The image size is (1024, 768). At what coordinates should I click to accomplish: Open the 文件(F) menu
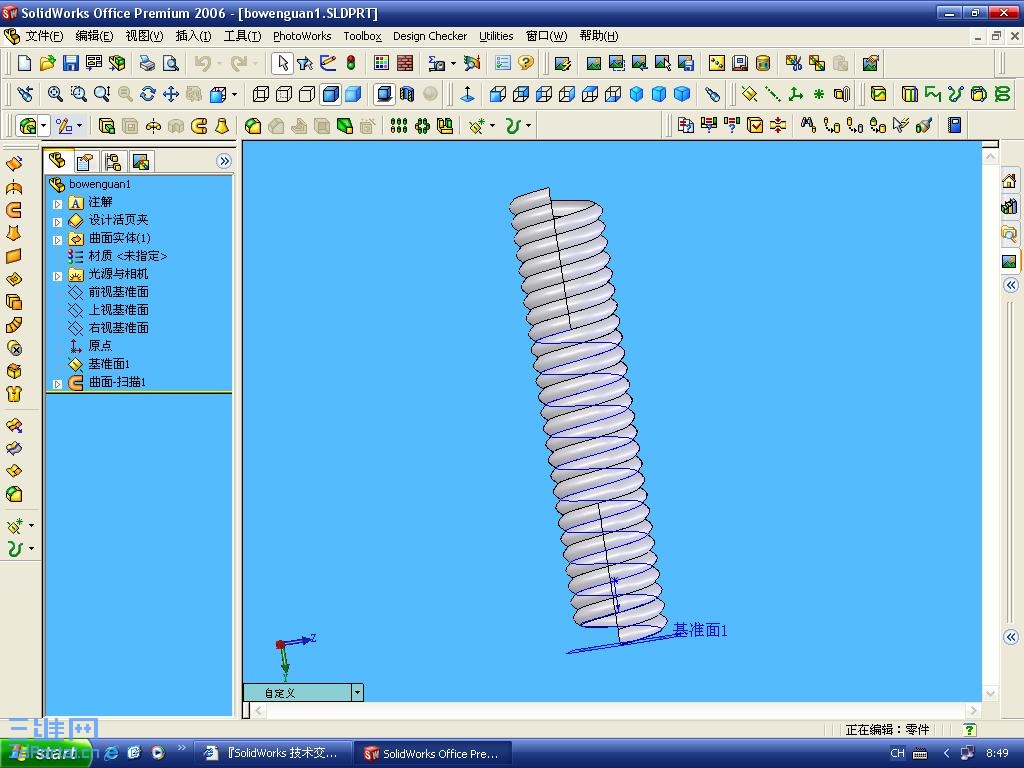point(44,36)
